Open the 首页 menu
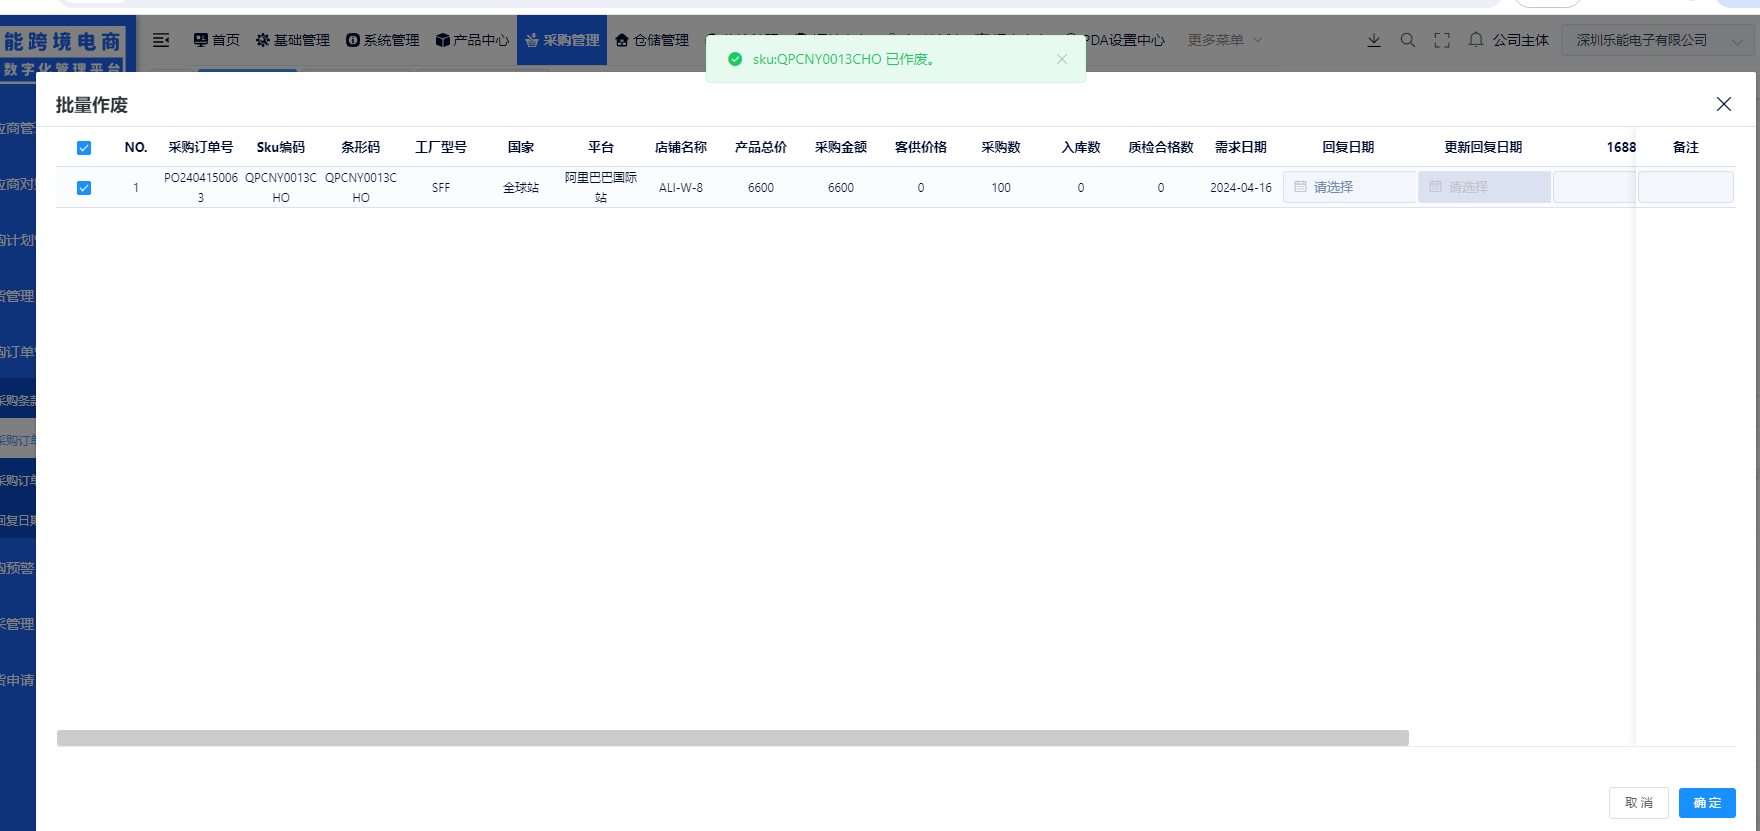Screen dimensions: 1760x831 [x=216, y=40]
